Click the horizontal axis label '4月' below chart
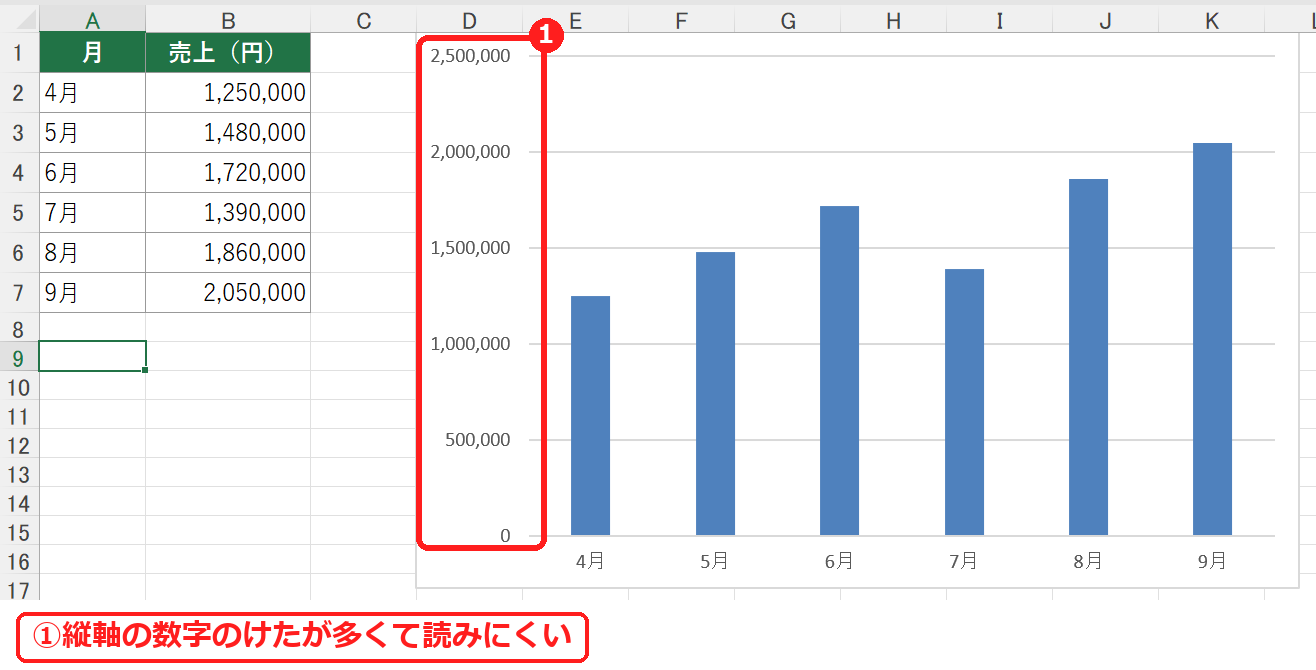 590,561
